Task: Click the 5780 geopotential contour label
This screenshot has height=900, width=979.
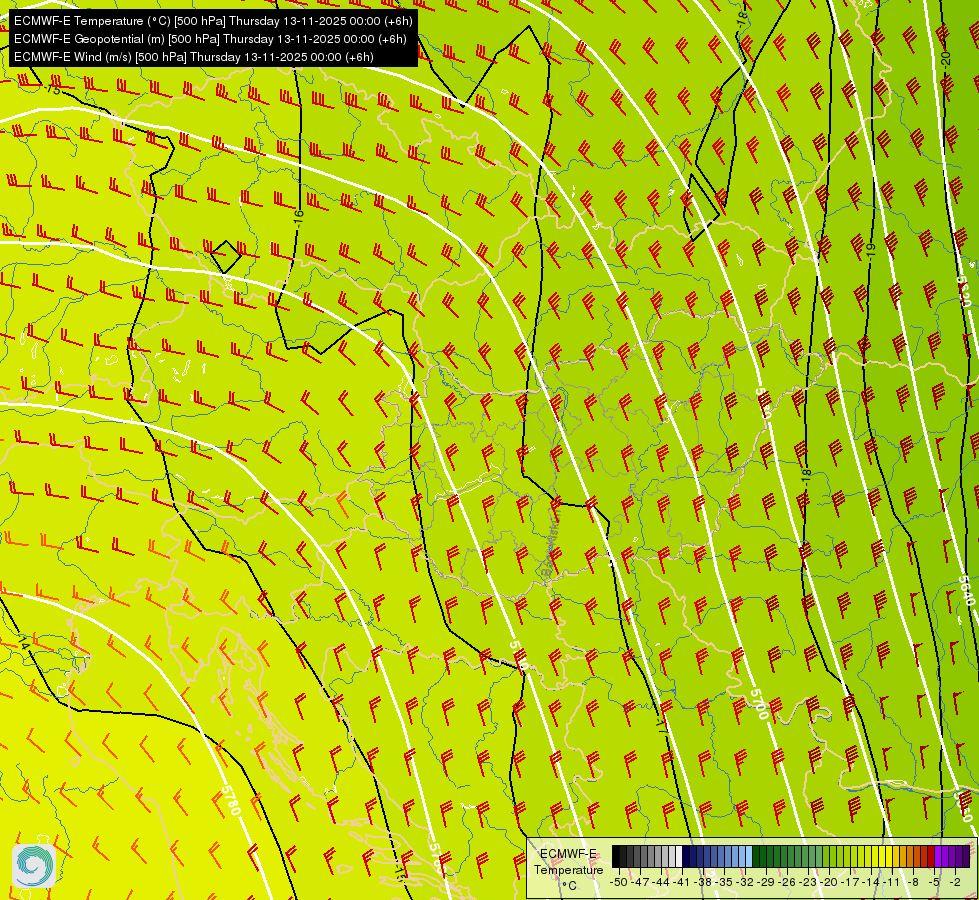Action: [x=231, y=800]
